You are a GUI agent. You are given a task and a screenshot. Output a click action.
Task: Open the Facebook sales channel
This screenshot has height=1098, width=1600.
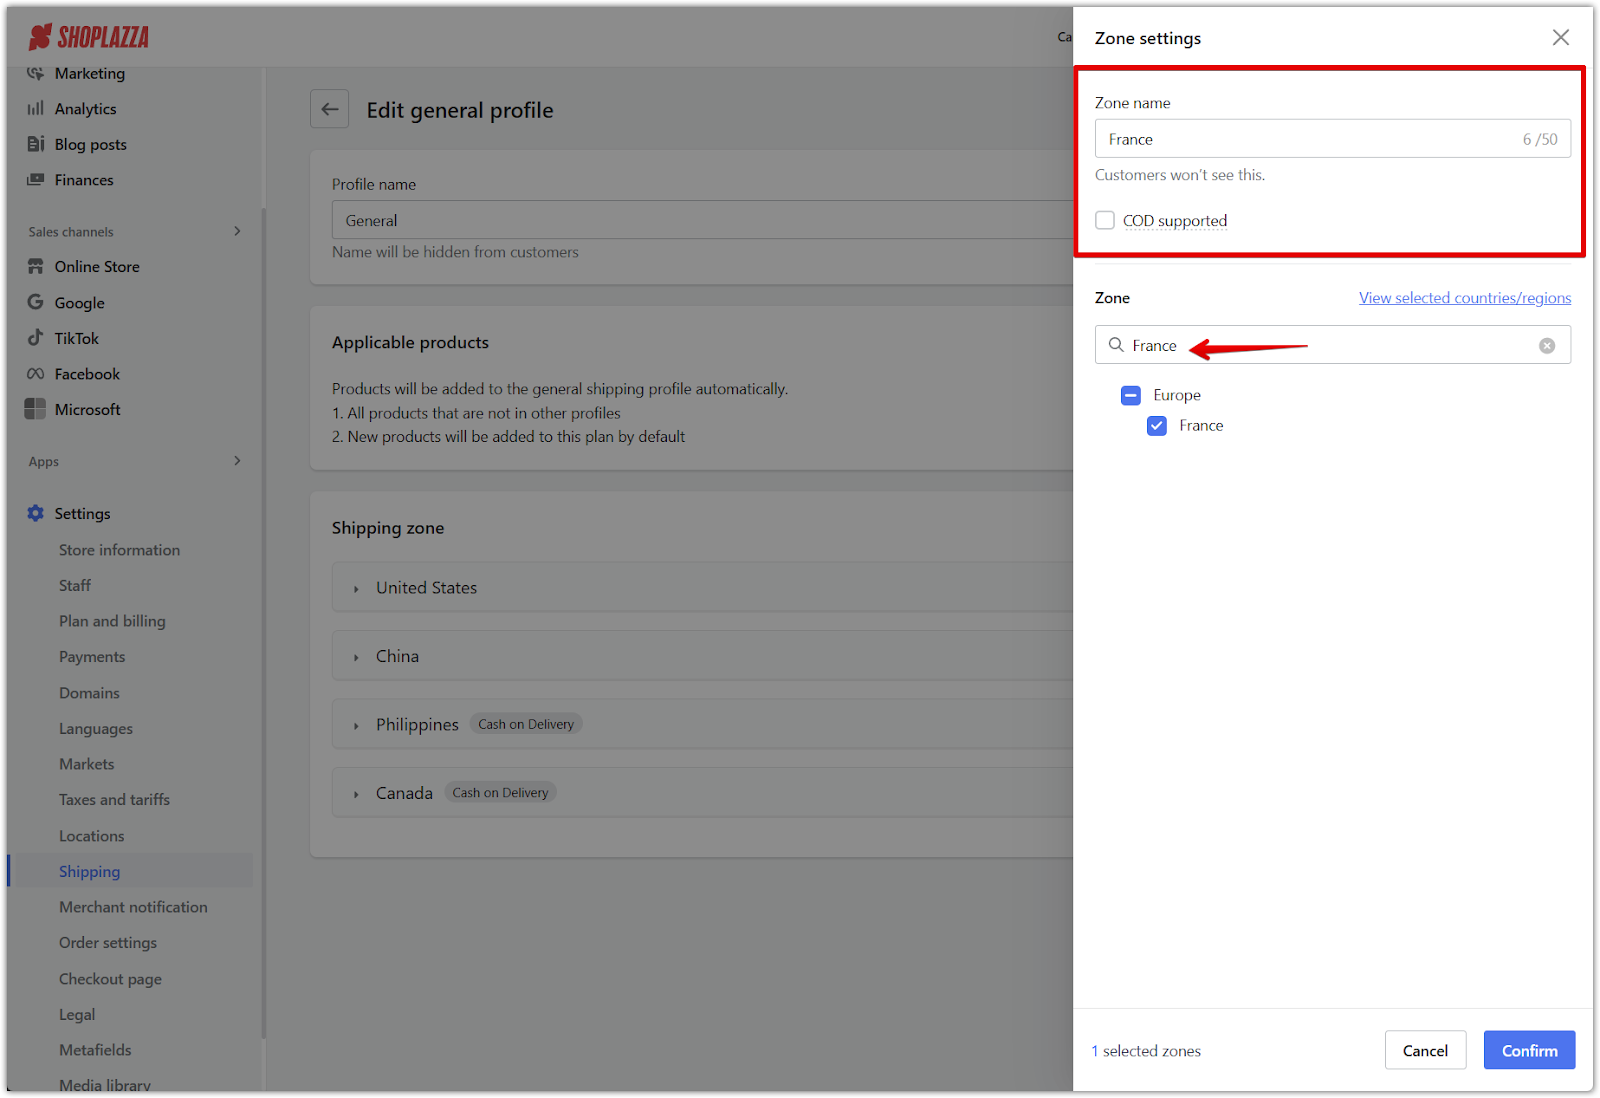click(87, 374)
